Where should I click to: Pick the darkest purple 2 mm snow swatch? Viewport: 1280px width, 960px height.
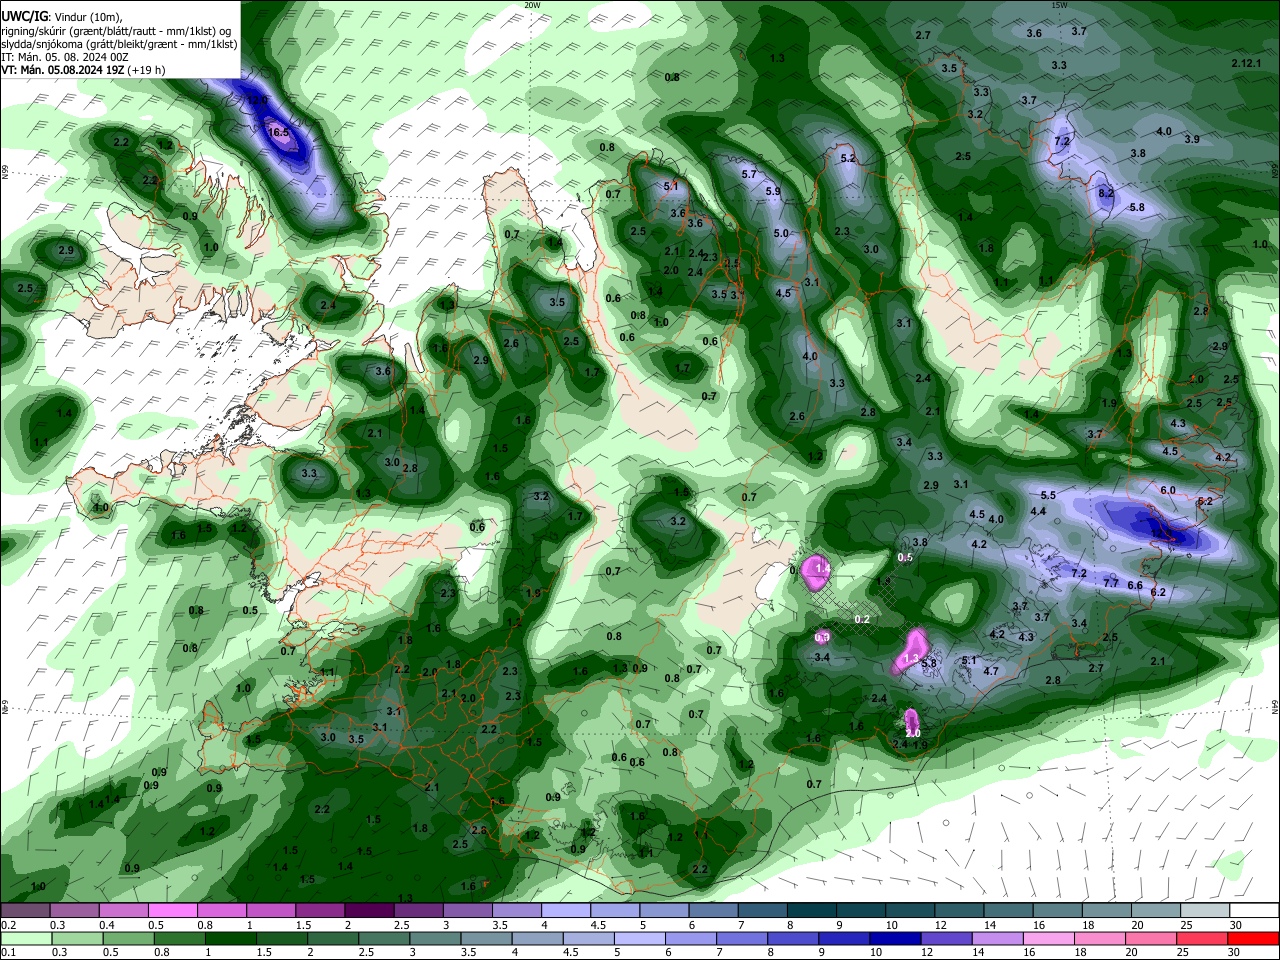[x=369, y=911]
